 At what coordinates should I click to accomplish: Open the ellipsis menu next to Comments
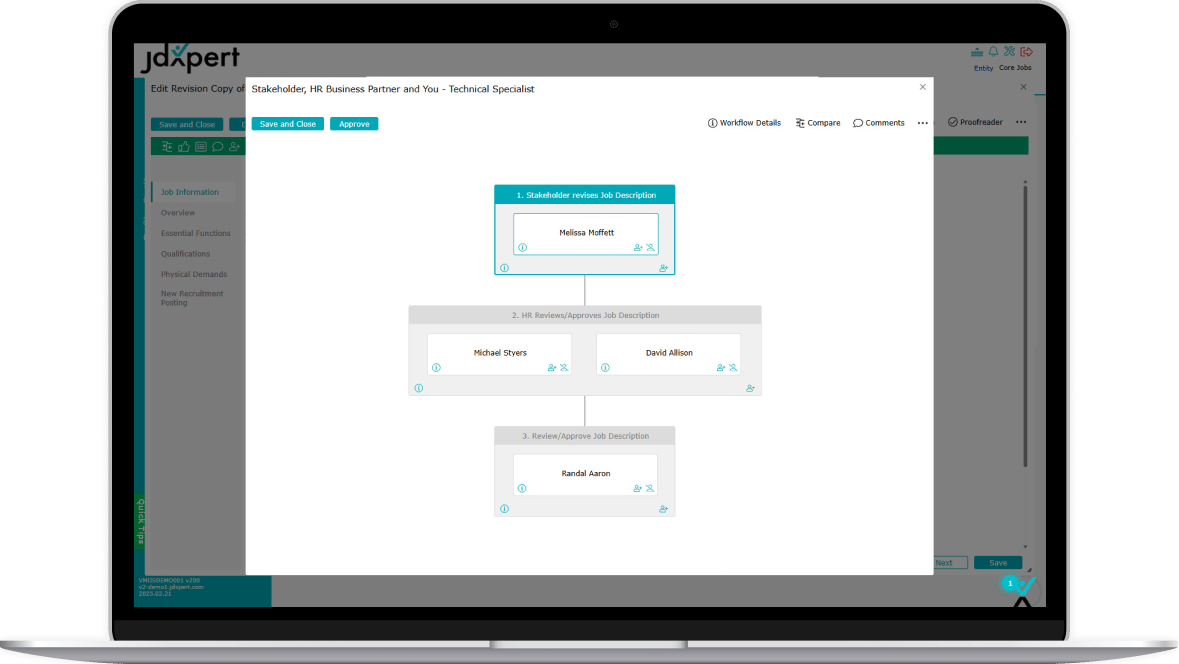(922, 122)
